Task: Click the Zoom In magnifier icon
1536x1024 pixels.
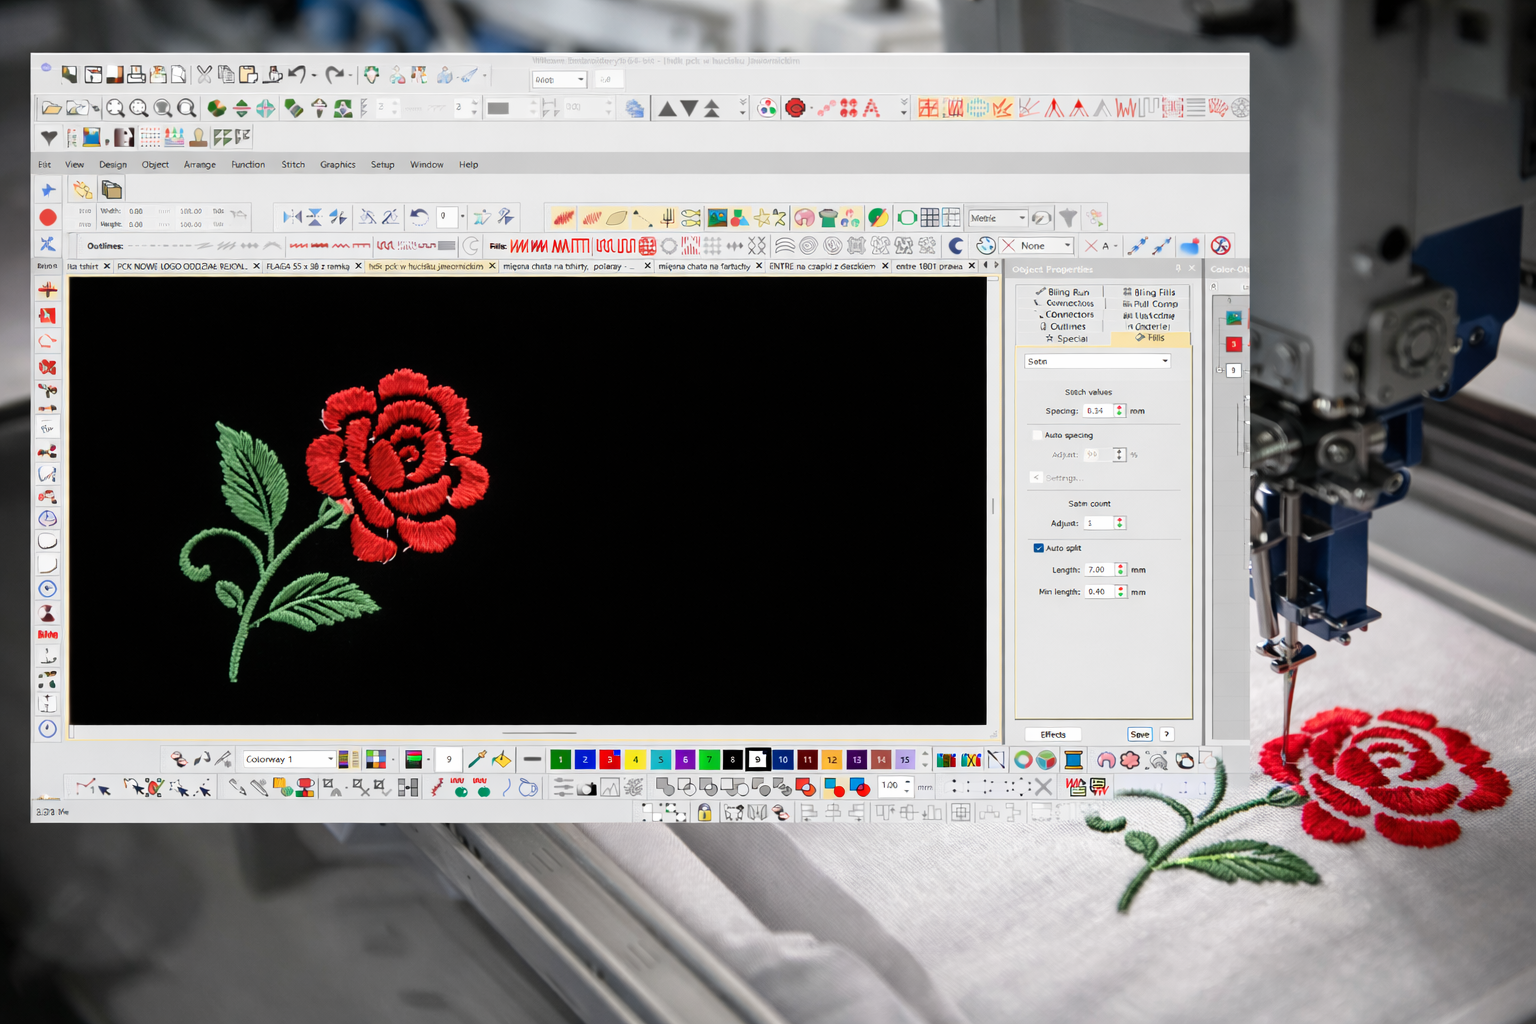Action: [116, 107]
